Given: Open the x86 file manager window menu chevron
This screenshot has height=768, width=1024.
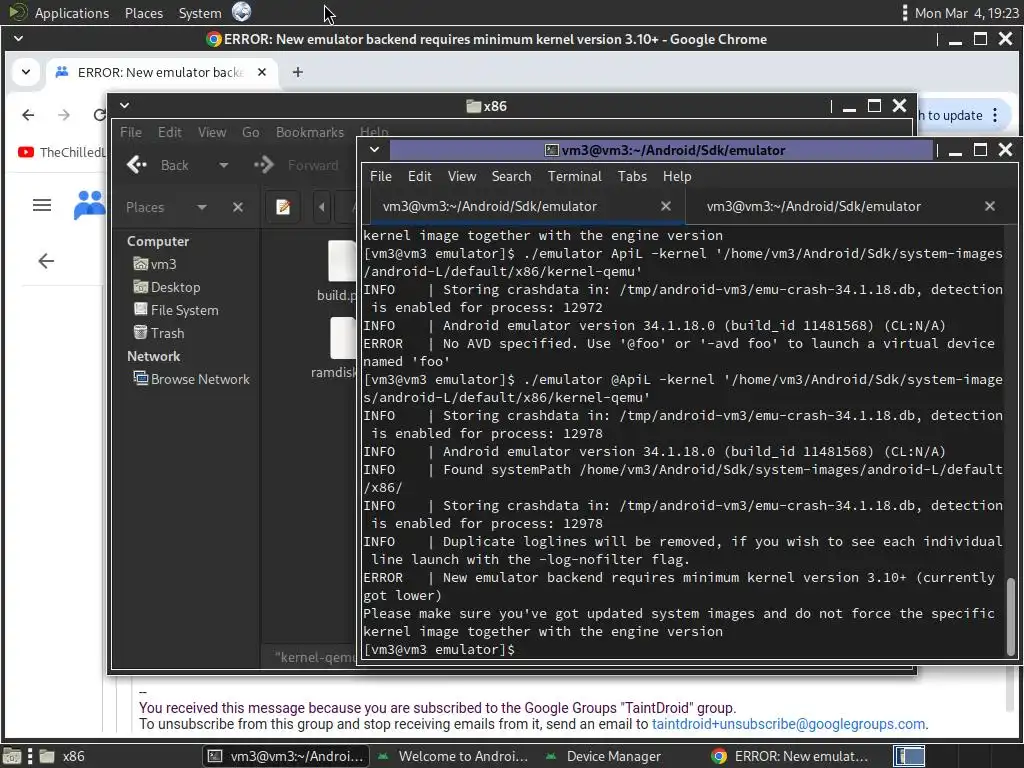Looking at the screenshot, I should (124, 105).
